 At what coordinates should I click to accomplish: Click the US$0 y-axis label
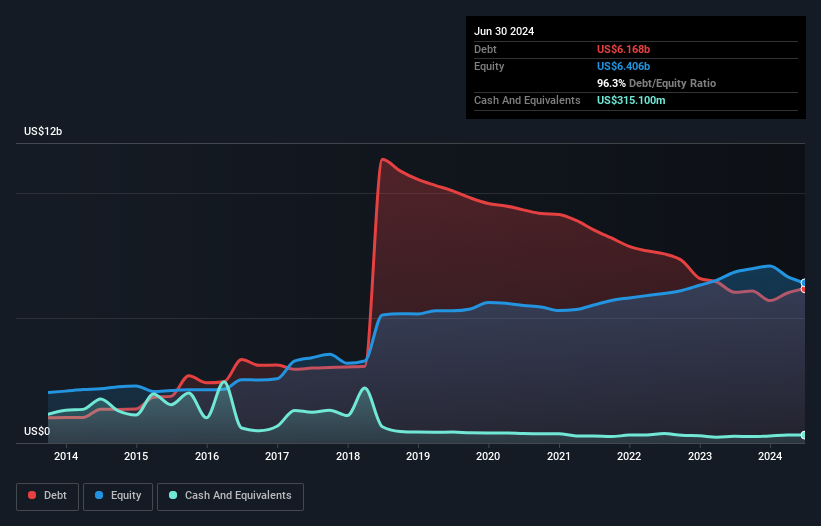coord(37,431)
